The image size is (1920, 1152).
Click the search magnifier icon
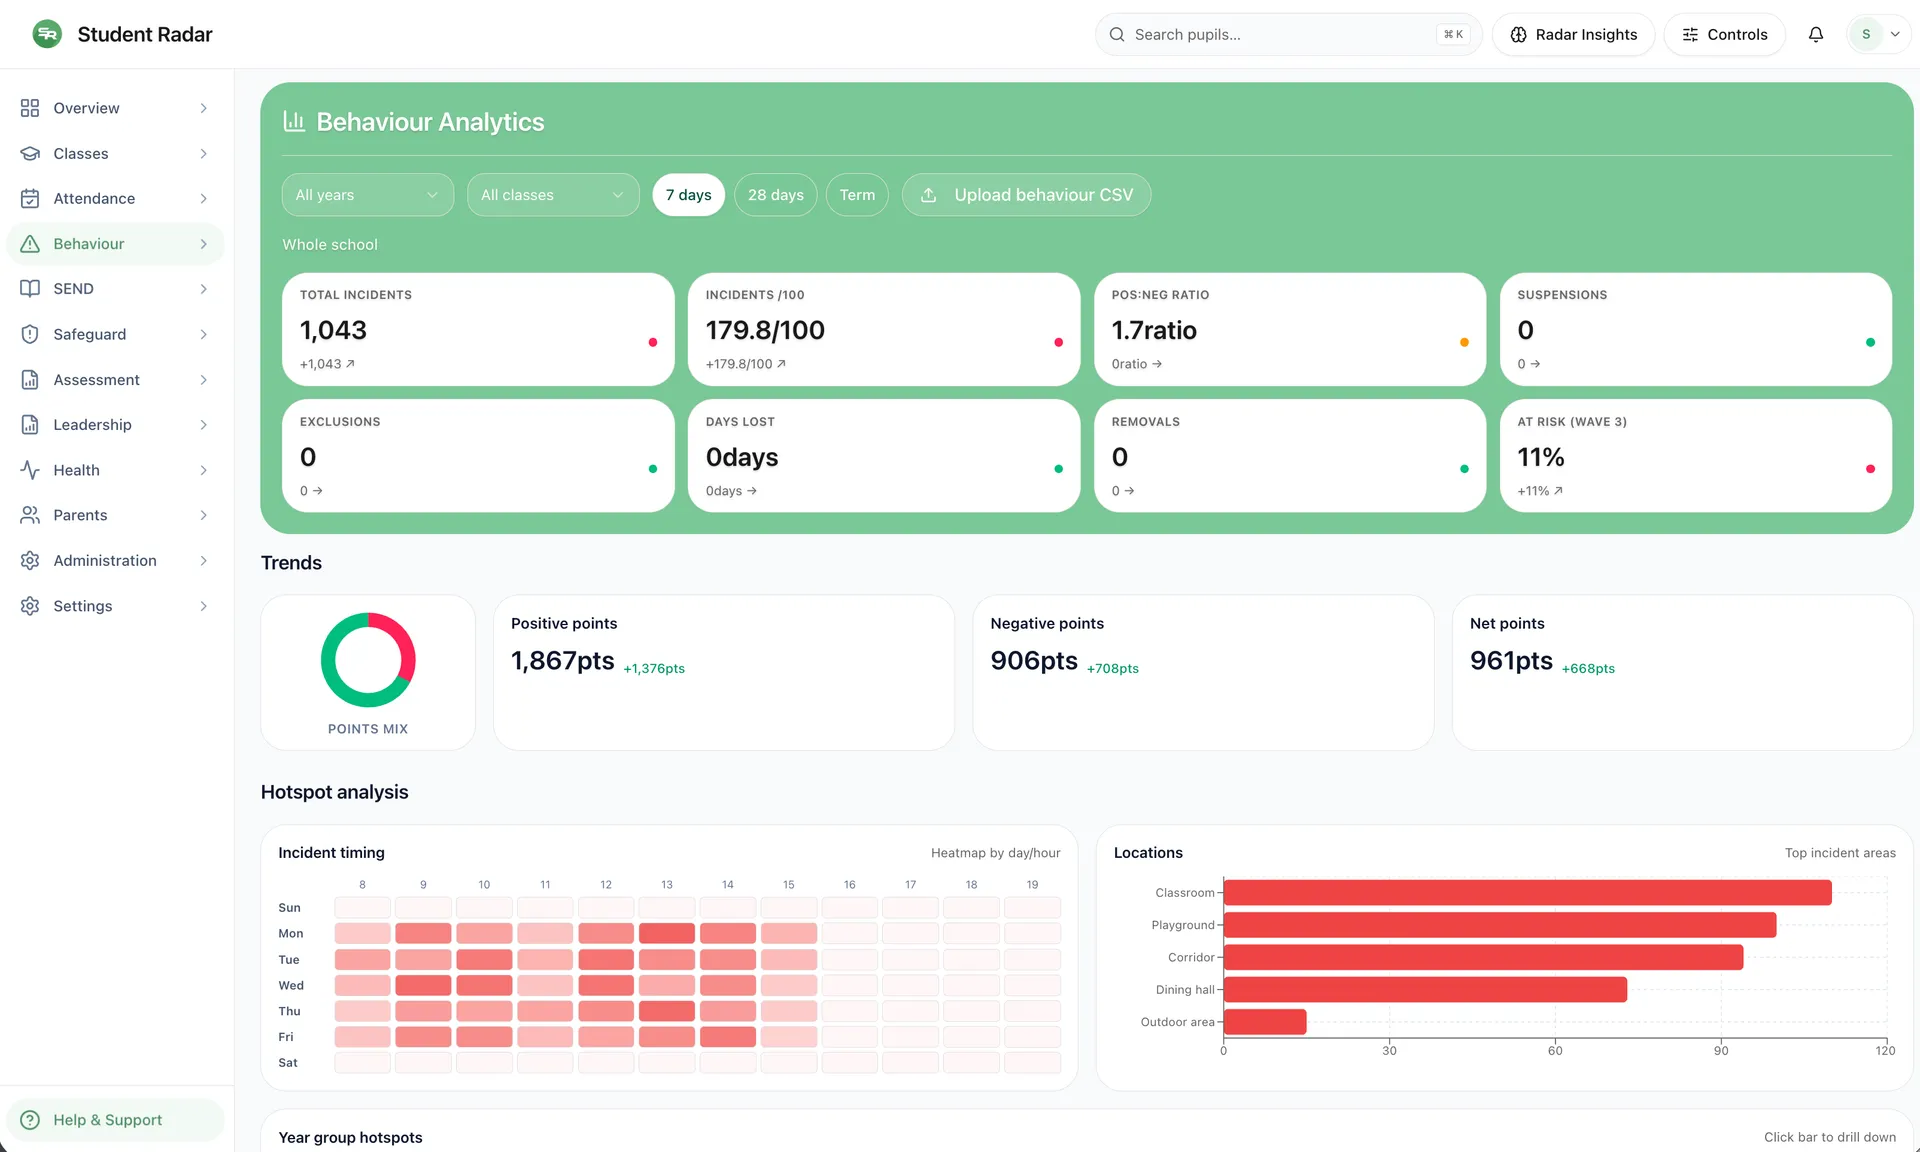[1117, 34]
